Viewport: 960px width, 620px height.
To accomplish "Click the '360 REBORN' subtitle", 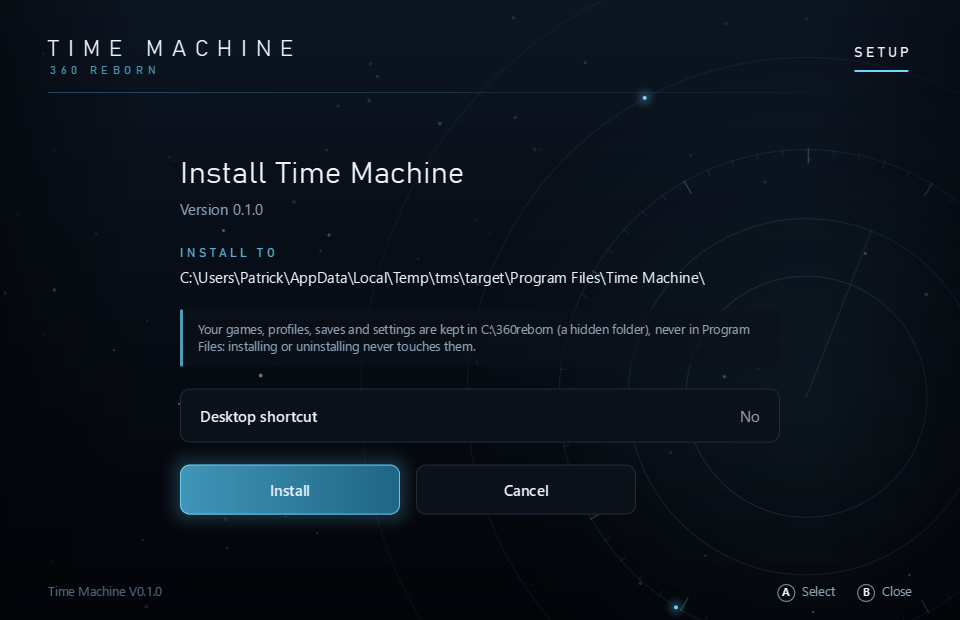I will pos(103,70).
